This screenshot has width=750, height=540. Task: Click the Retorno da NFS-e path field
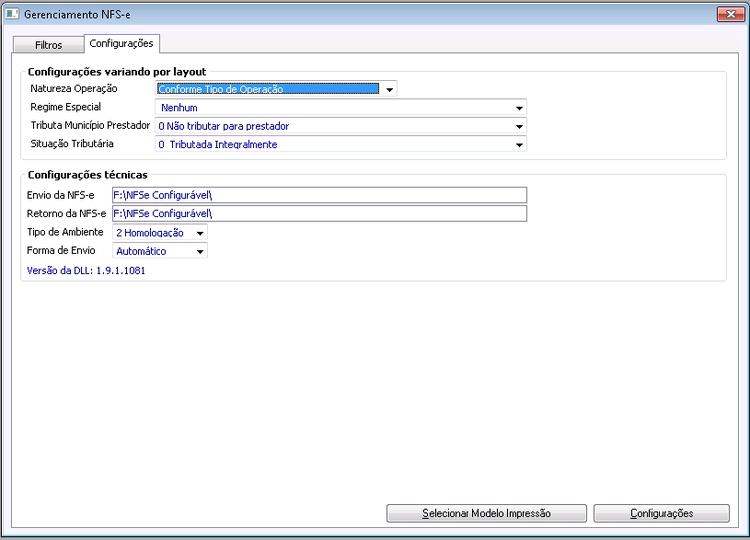tap(318, 214)
